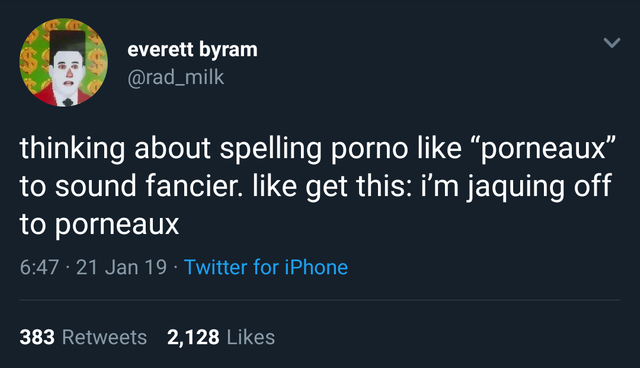Click the number 383 in the stats row
The height and width of the screenshot is (368, 640).
[x=37, y=337]
